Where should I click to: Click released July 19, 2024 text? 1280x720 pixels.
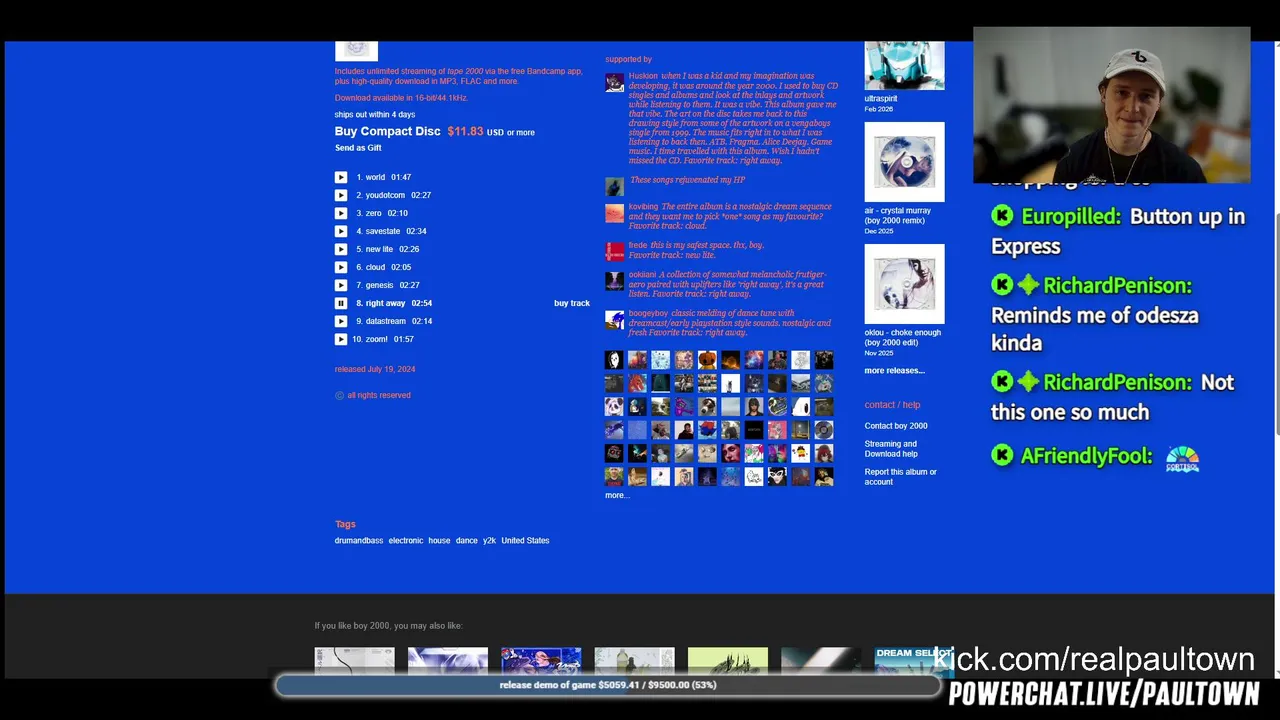[375, 369]
